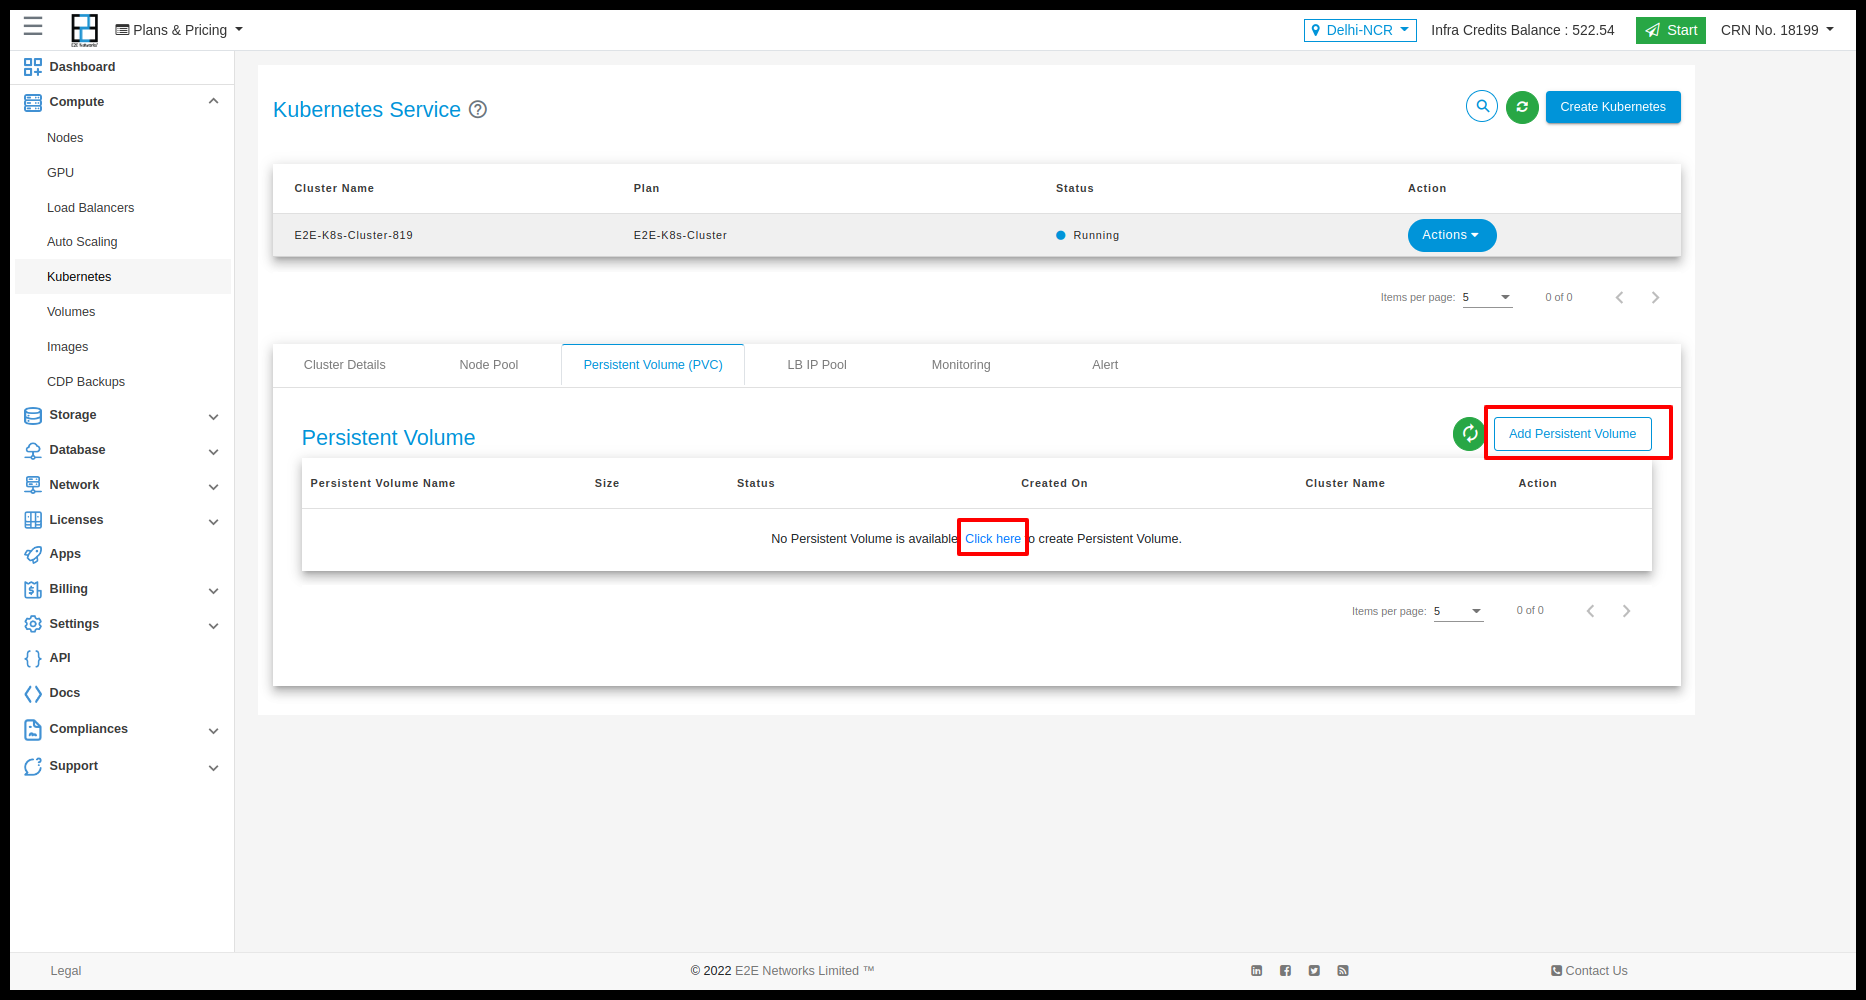This screenshot has height=1000, width=1866.
Task: Switch to the Monitoring tab
Action: 961,365
